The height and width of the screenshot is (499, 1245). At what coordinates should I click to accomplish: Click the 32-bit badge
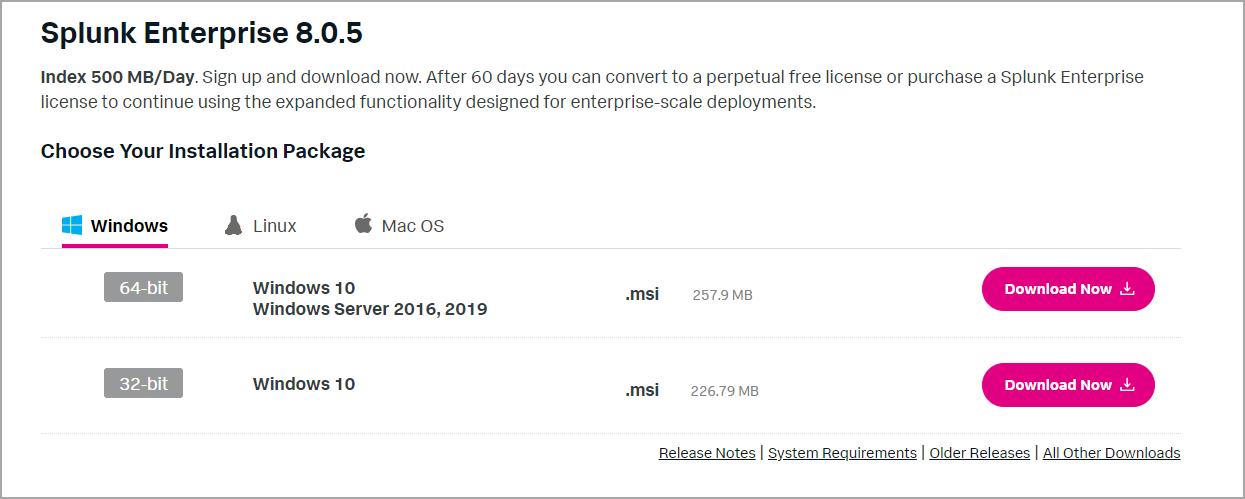pos(144,383)
